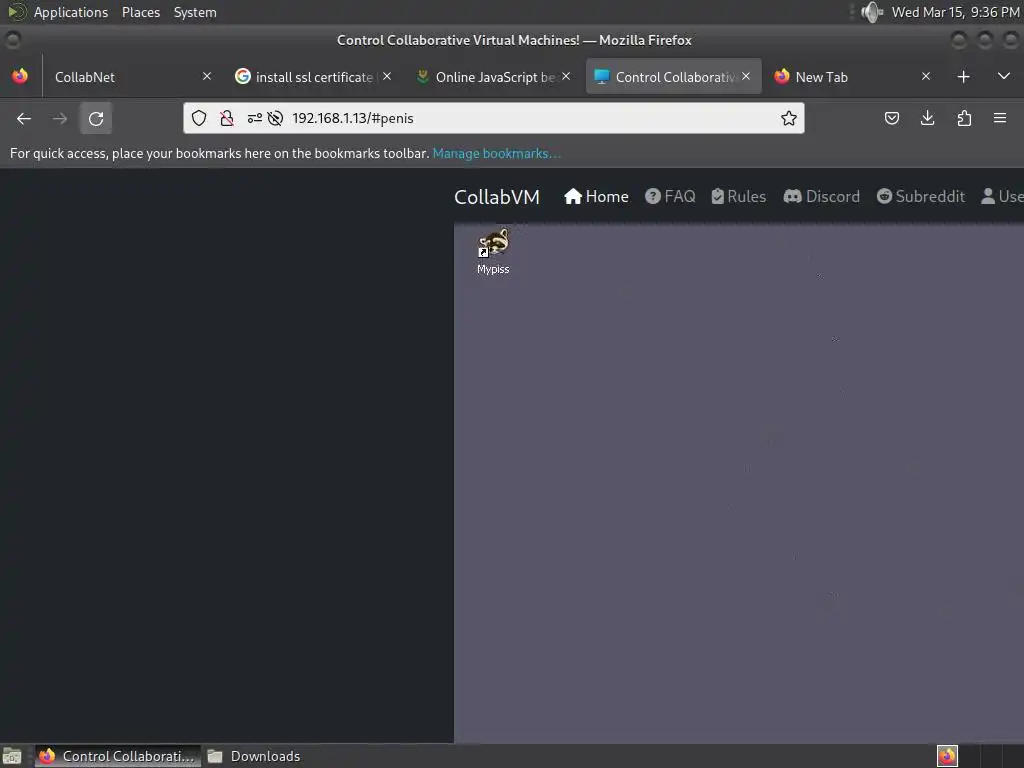Go back with the browser back arrow
This screenshot has height=768, width=1024.
click(24, 118)
